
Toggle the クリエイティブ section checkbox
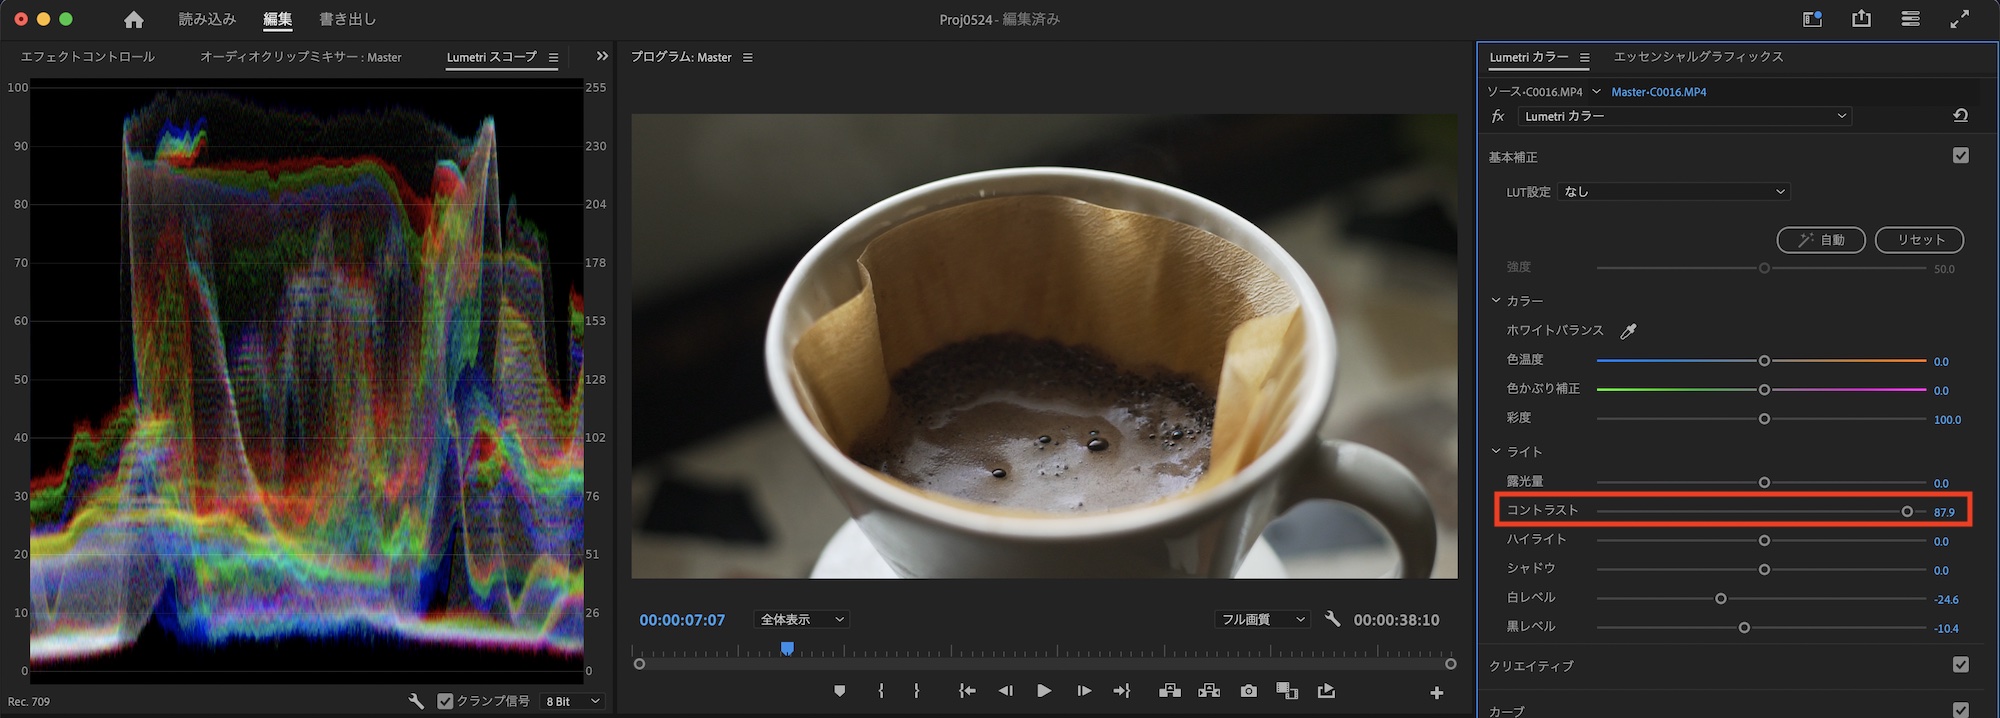click(1960, 665)
